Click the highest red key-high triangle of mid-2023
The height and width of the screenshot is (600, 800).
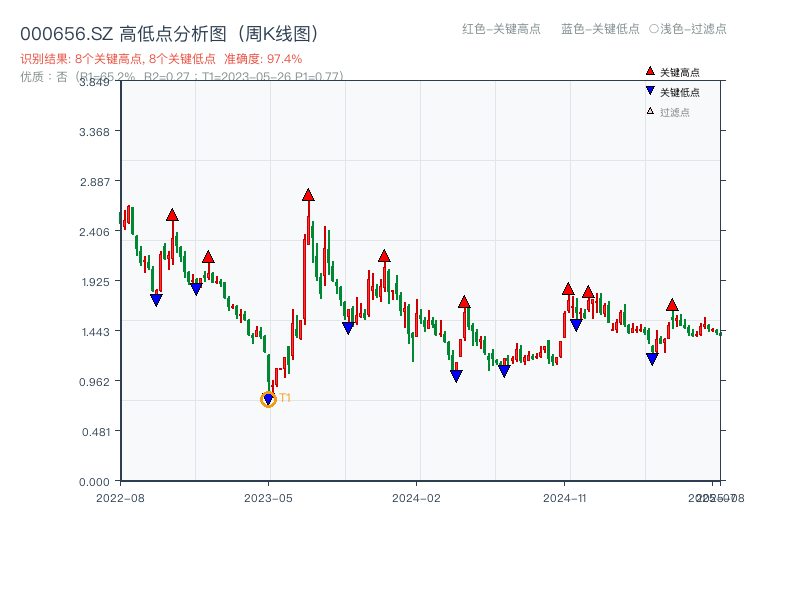point(308,195)
